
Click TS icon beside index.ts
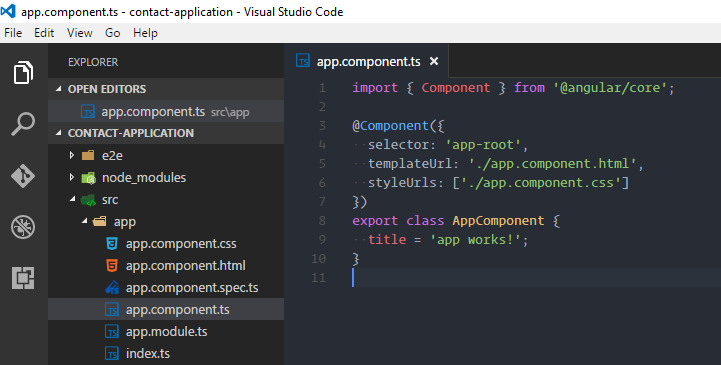(112, 354)
